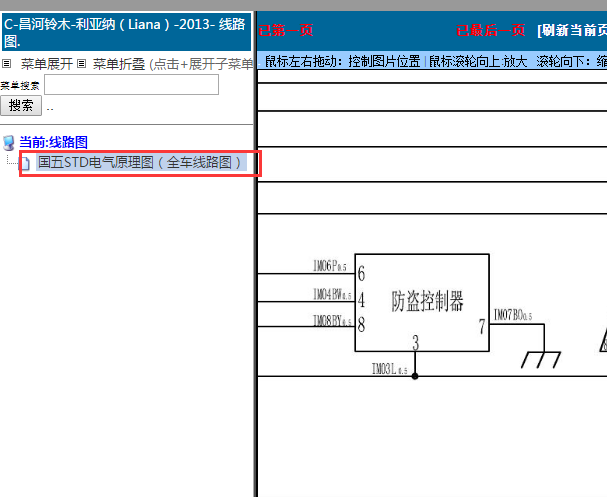Click wire label IM06P in diagram
Screen dimensions: 607x497
click(330, 266)
